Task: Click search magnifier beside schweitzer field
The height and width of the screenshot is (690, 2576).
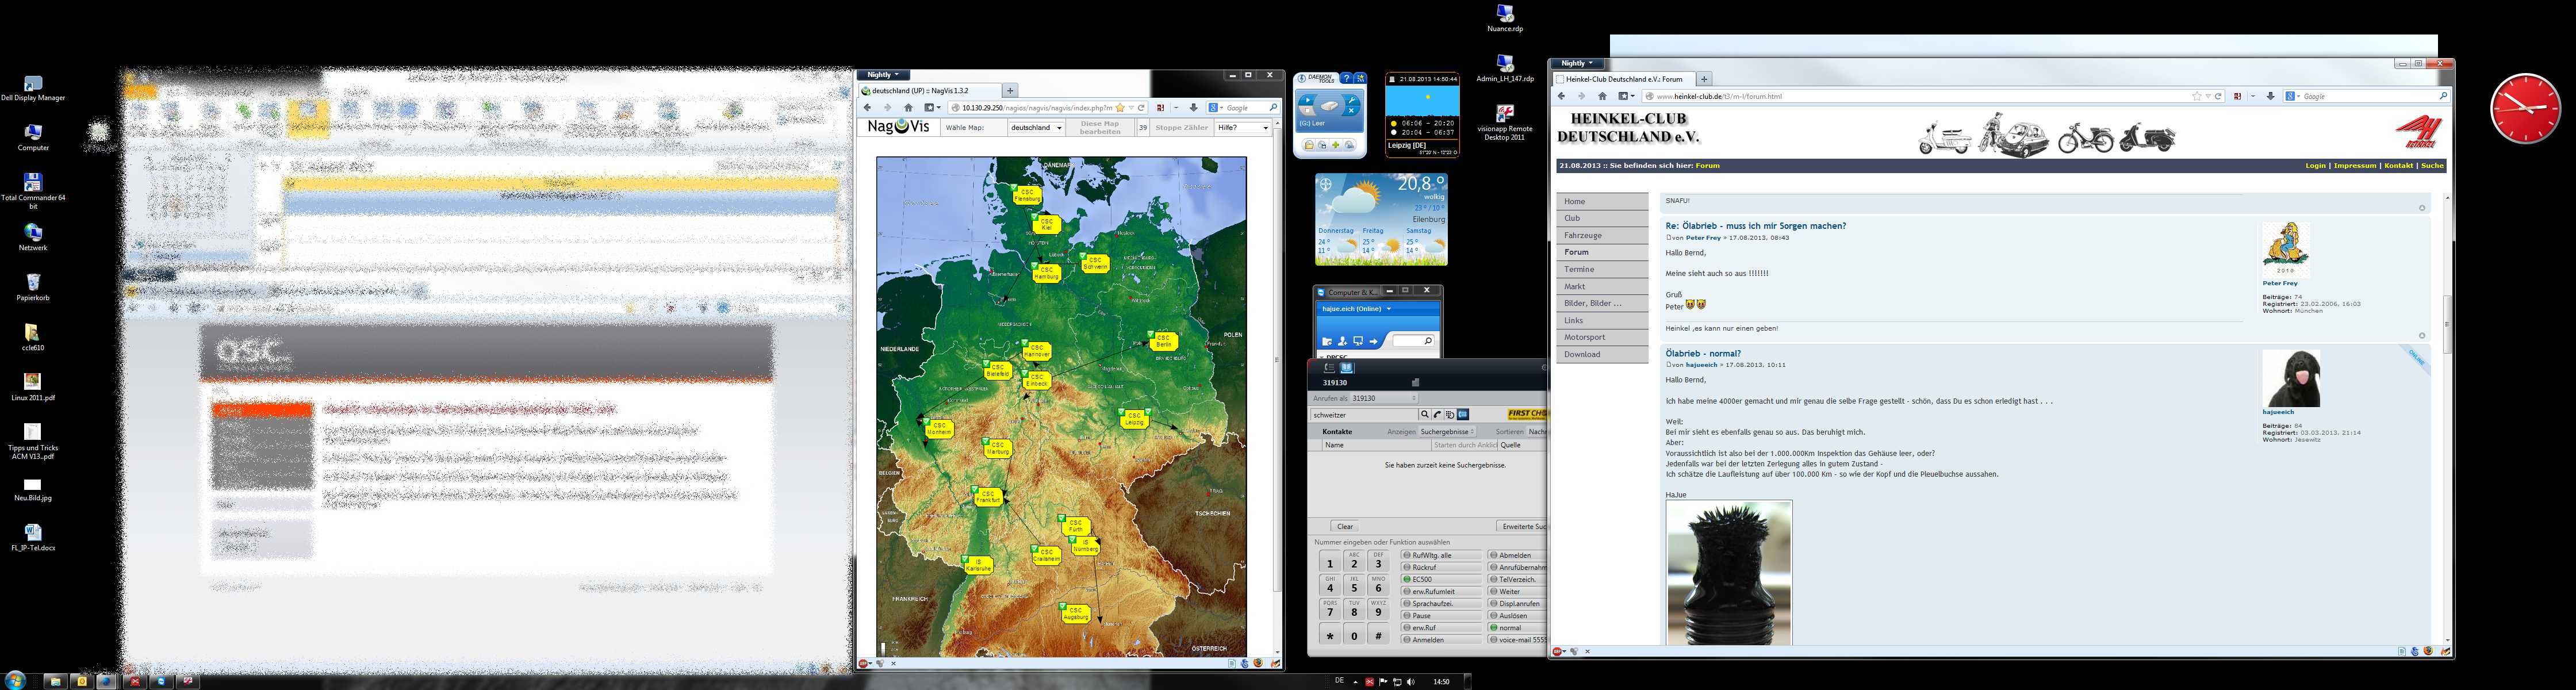Action: pos(1424,414)
